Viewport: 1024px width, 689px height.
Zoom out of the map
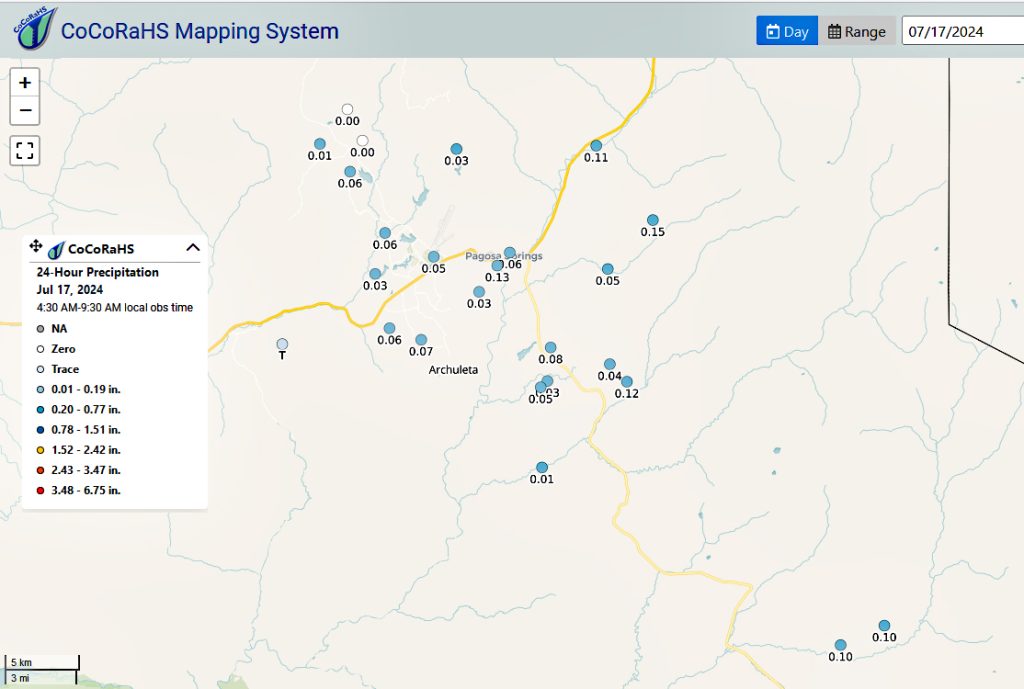25,110
